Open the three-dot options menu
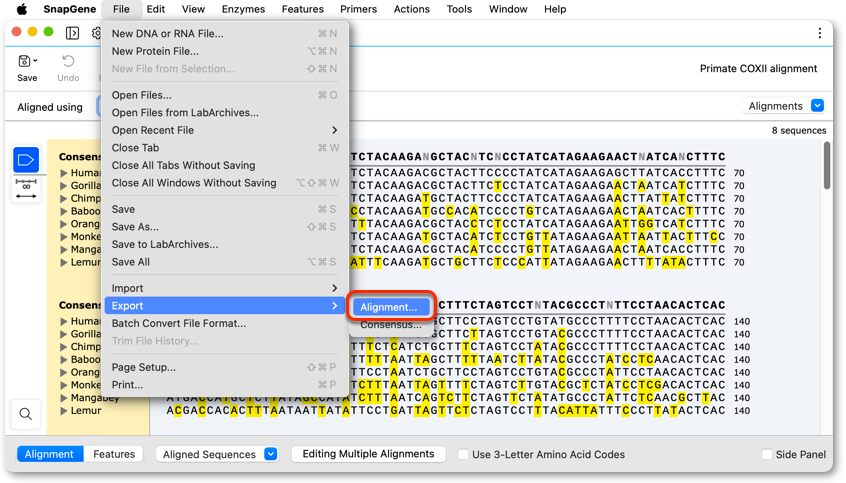 [820, 33]
